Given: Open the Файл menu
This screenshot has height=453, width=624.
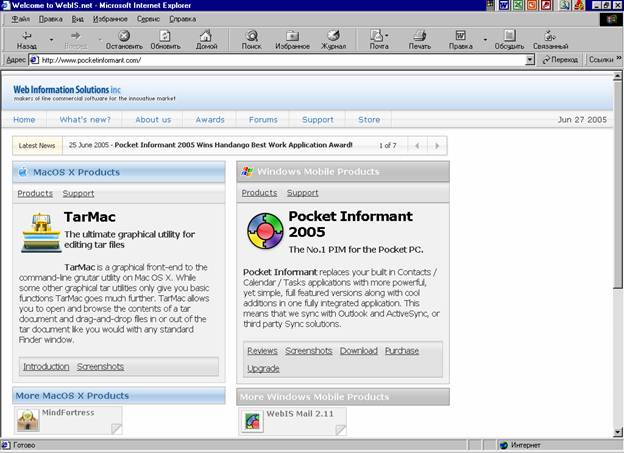Looking at the screenshot, I should tap(21, 19).
